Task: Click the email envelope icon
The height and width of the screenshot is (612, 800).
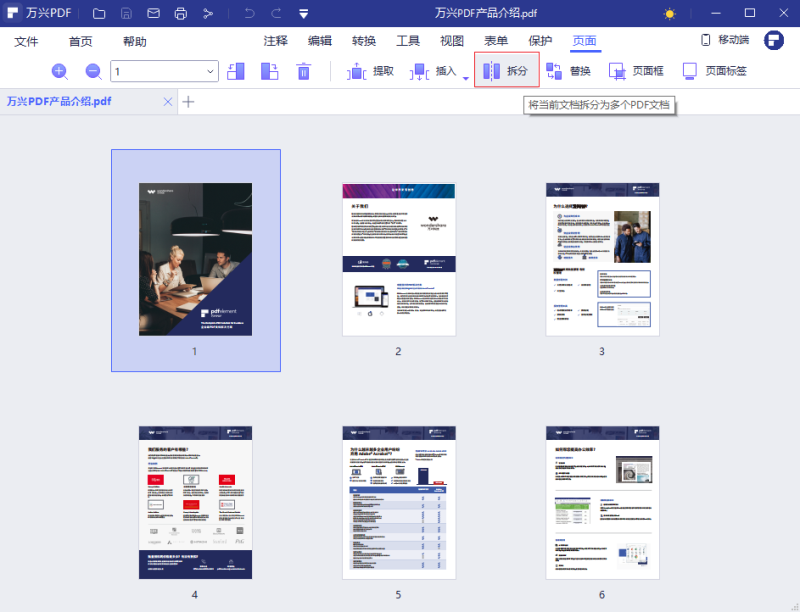Action: pyautogui.click(x=153, y=14)
